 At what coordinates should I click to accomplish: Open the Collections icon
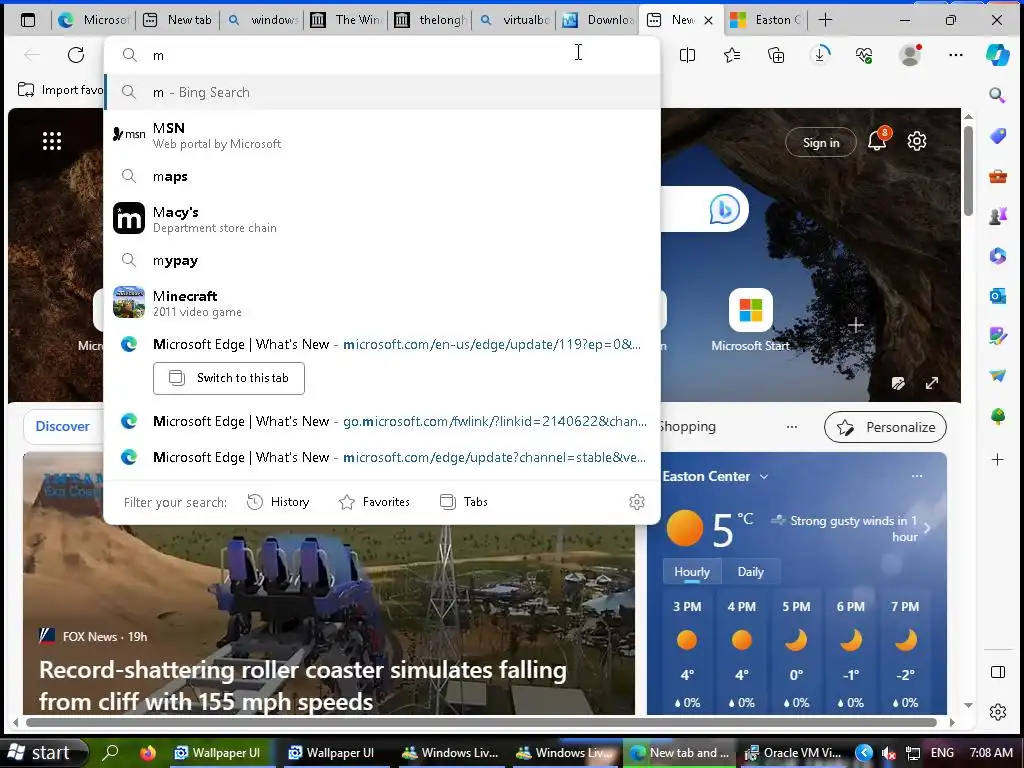coord(776,55)
